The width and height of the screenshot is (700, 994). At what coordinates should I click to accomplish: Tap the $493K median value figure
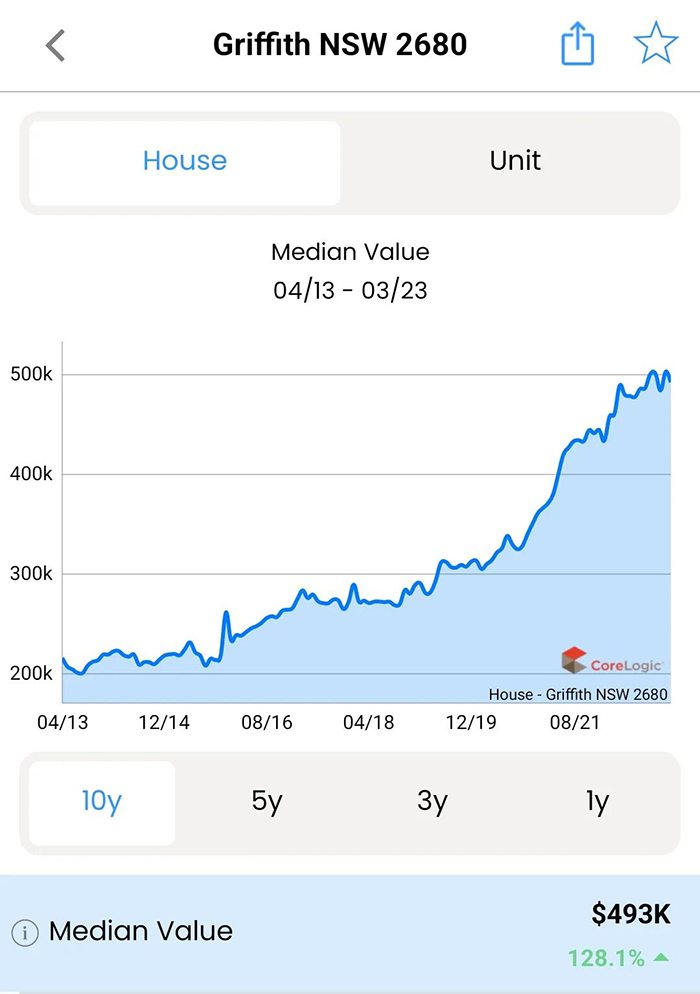click(631, 914)
